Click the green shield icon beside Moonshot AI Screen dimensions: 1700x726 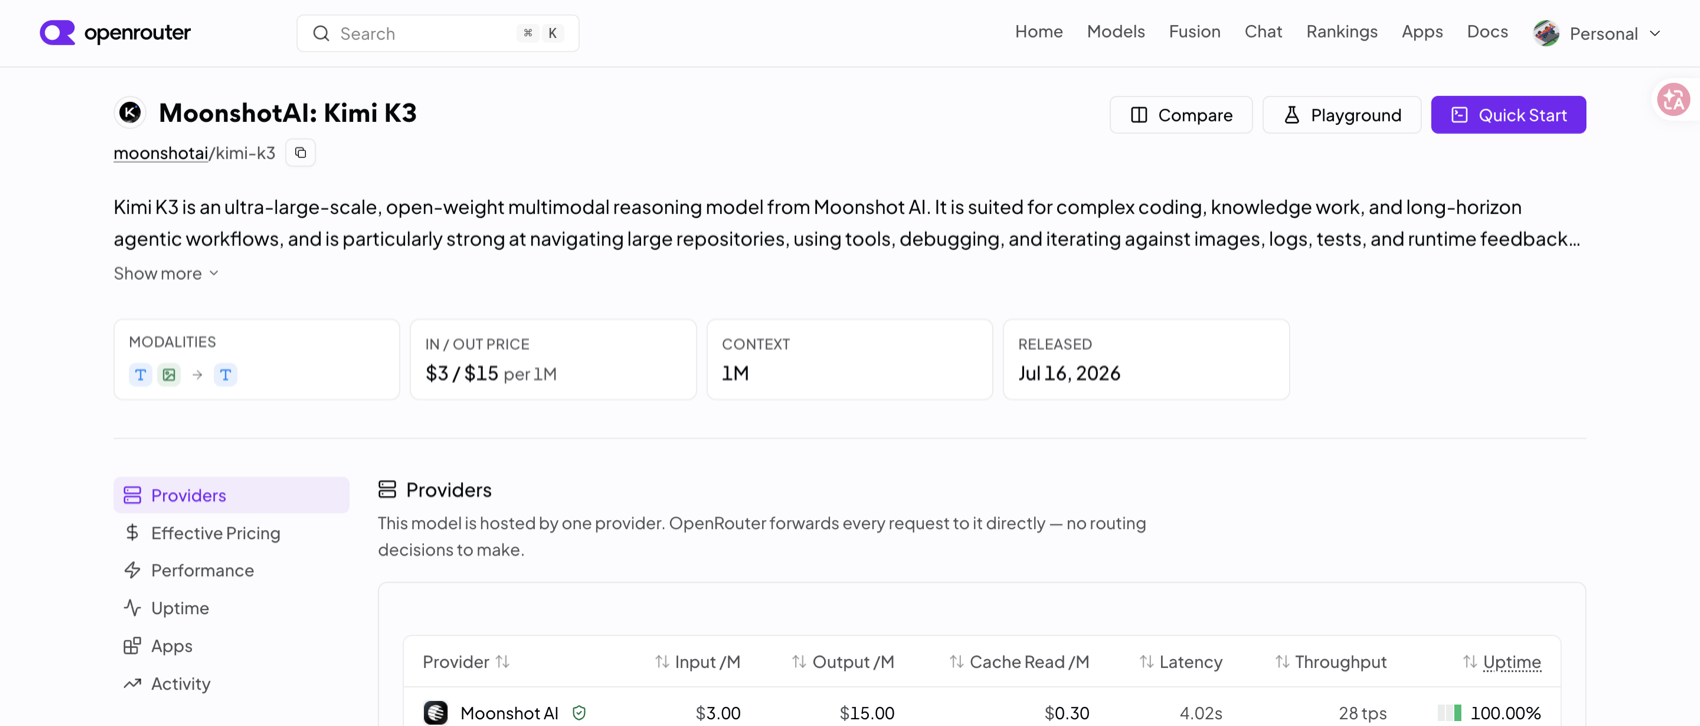(579, 713)
